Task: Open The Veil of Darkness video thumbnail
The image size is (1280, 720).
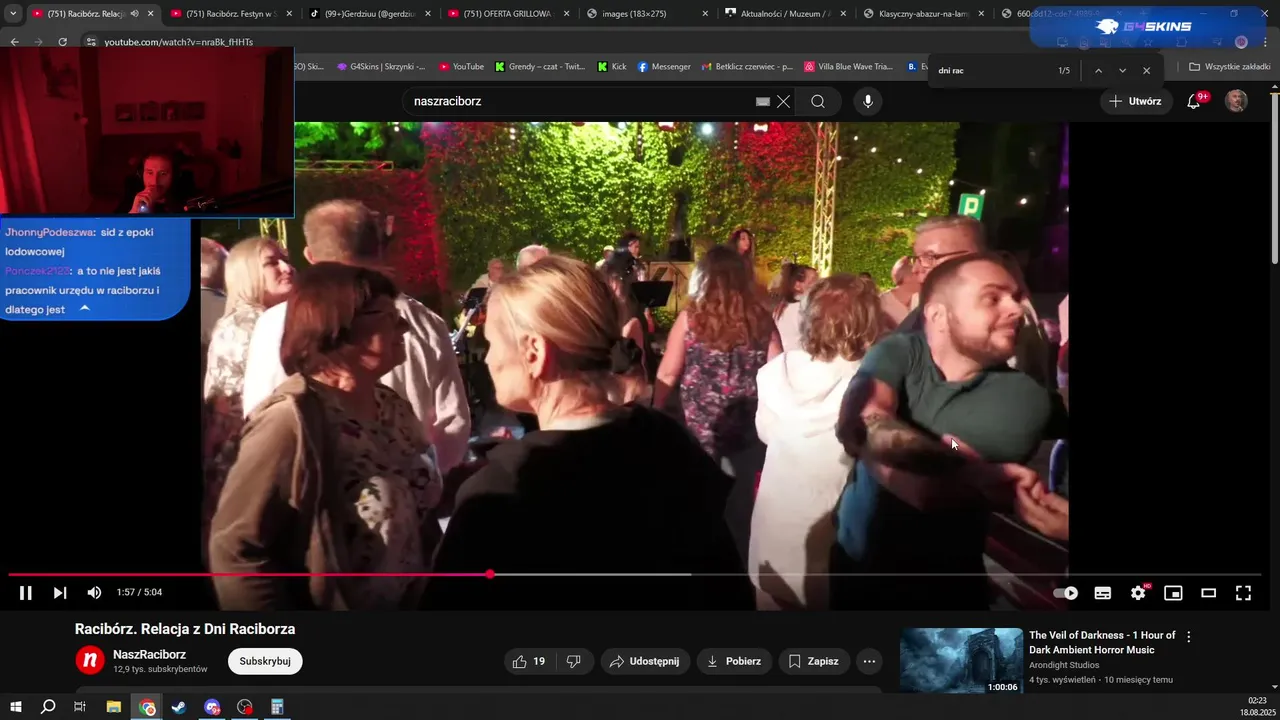Action: pos(961,660)
